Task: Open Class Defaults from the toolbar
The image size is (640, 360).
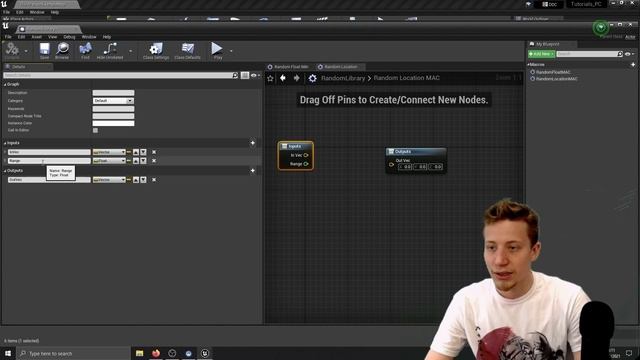Action: [x=187, y=51]
